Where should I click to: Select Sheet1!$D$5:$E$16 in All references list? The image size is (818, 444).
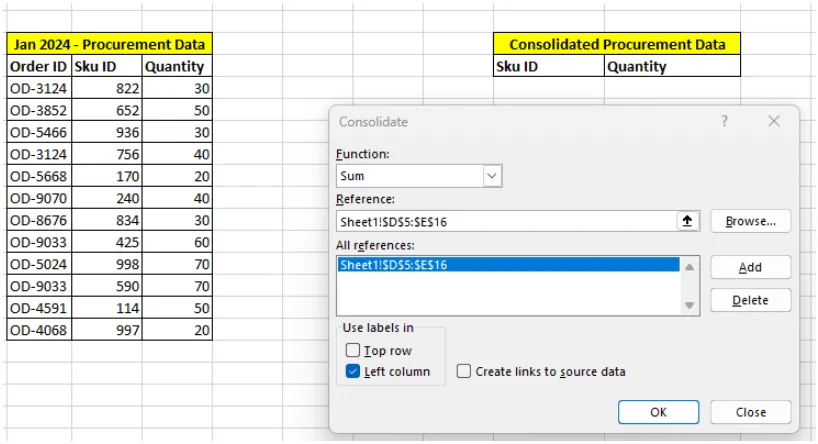pyautogui.click(x=508, y=265)
